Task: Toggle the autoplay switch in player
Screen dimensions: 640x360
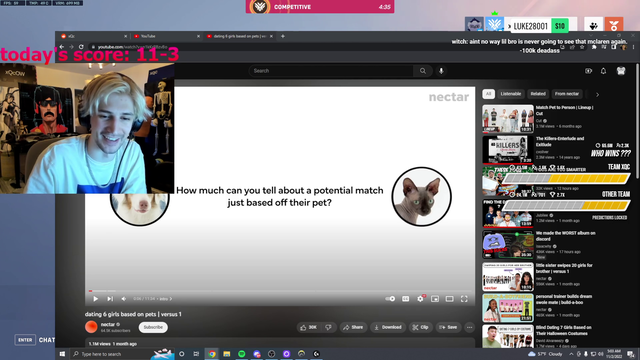Action: [x=390, y=299]
